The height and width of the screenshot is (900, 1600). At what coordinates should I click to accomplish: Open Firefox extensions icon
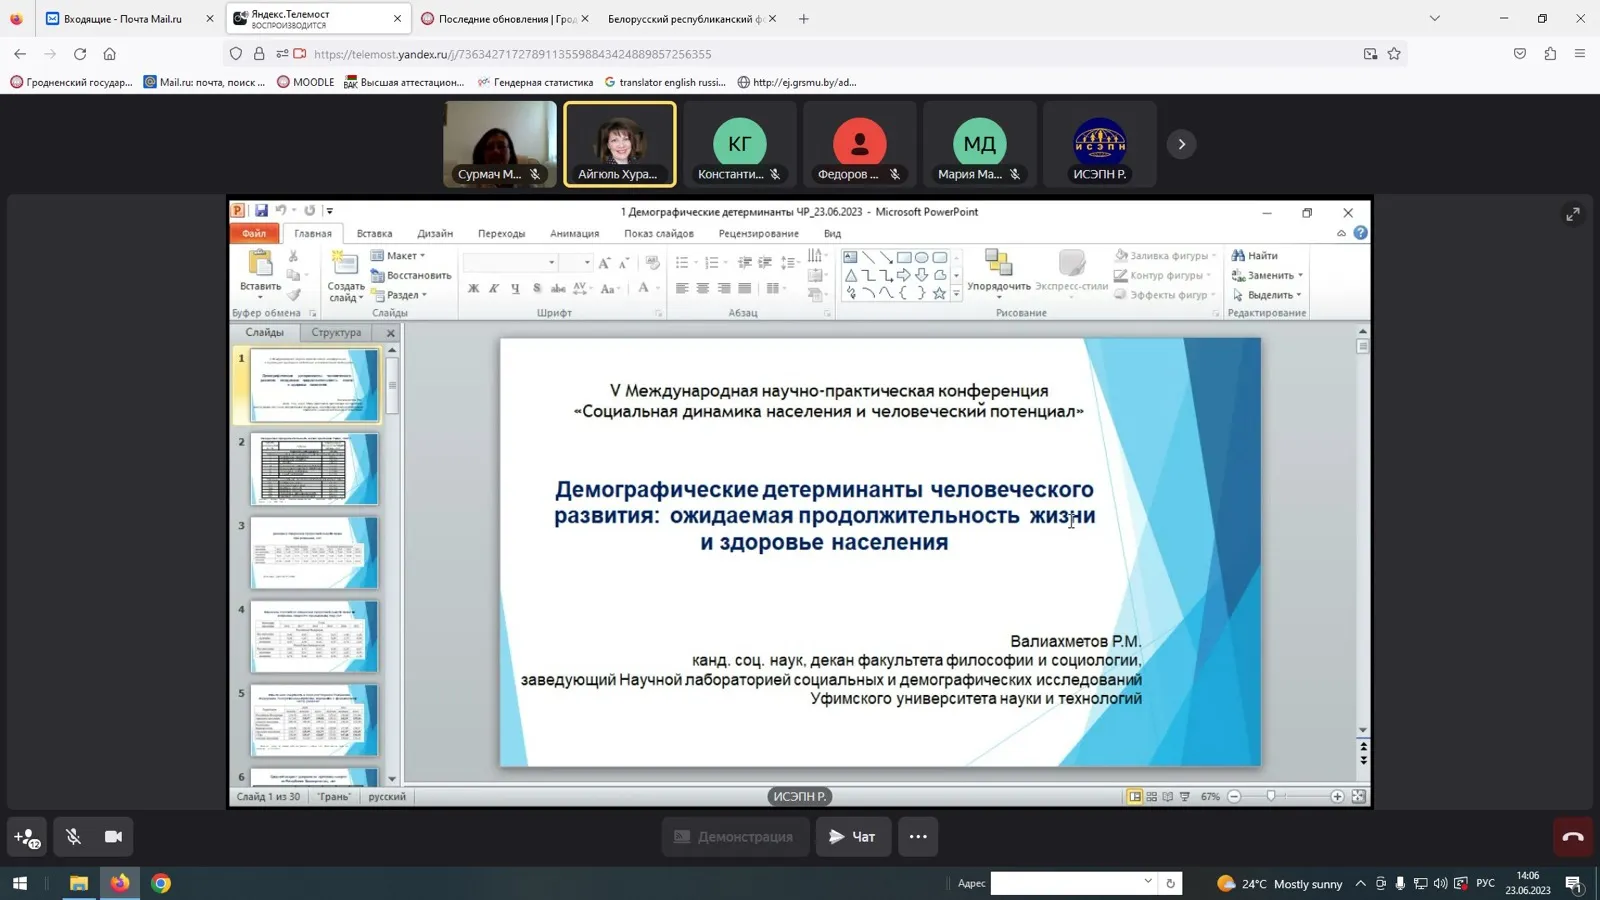point(1550,54)
